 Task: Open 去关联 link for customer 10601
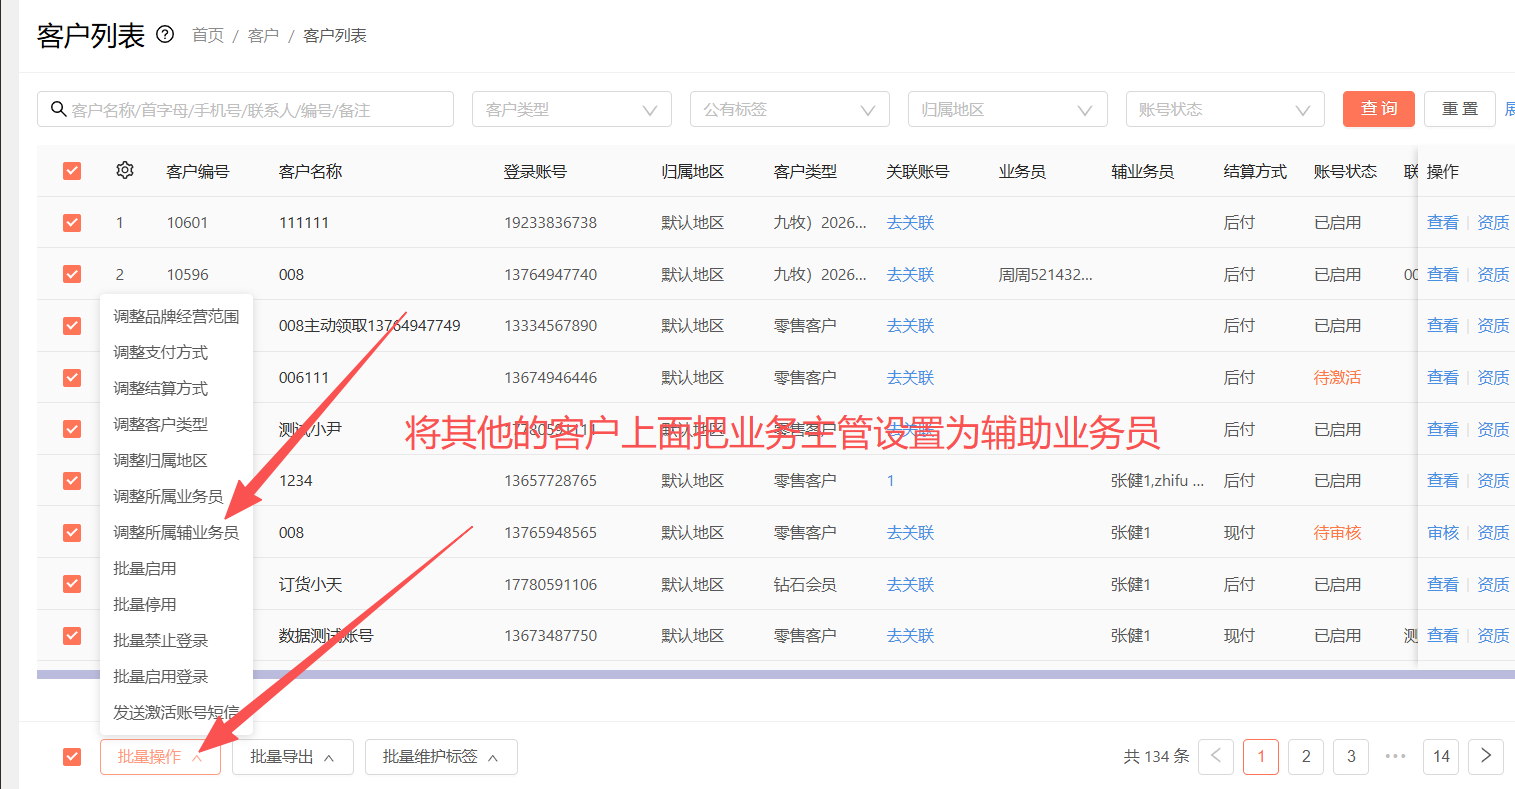pos(910,222)
